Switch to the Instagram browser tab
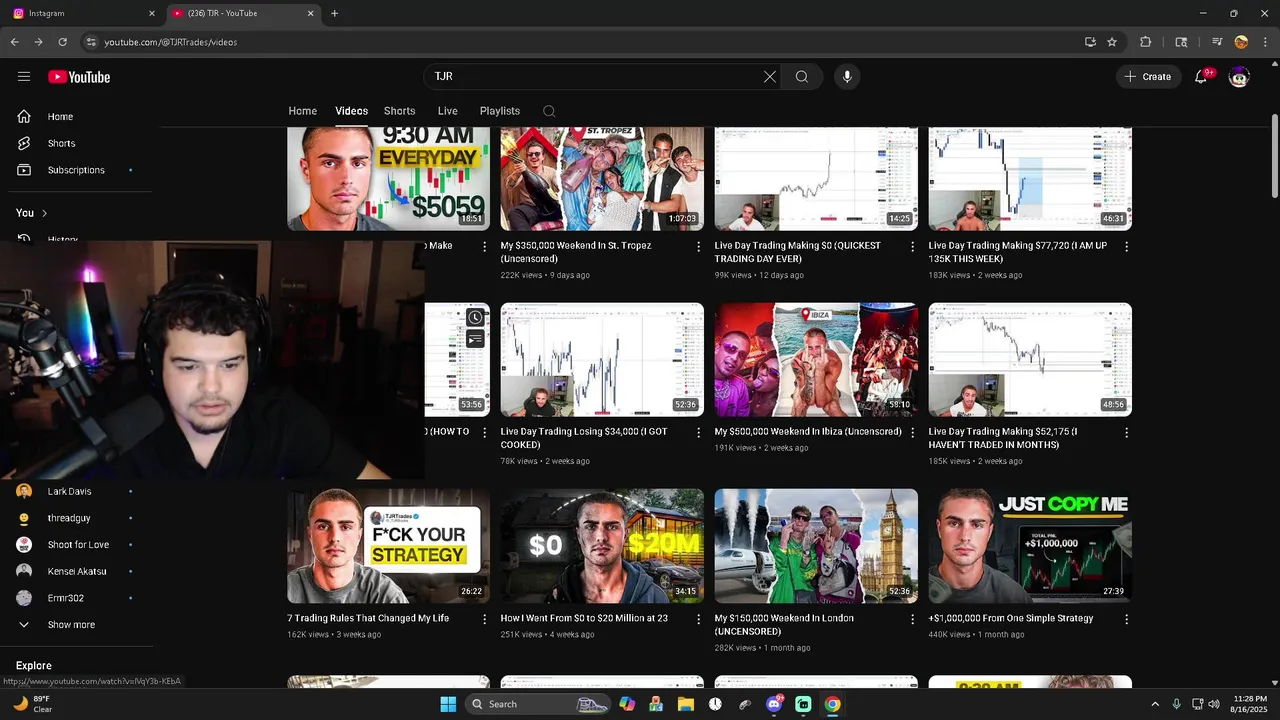This screenshot has width=1280, height=720. pos(82,13)
